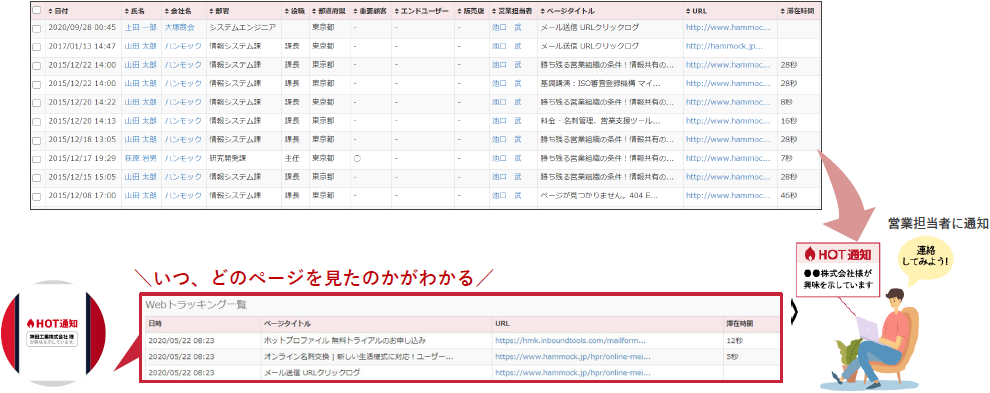Toggle the select-all checkbox in table header

pyautogui.click(x=37, y=10)
